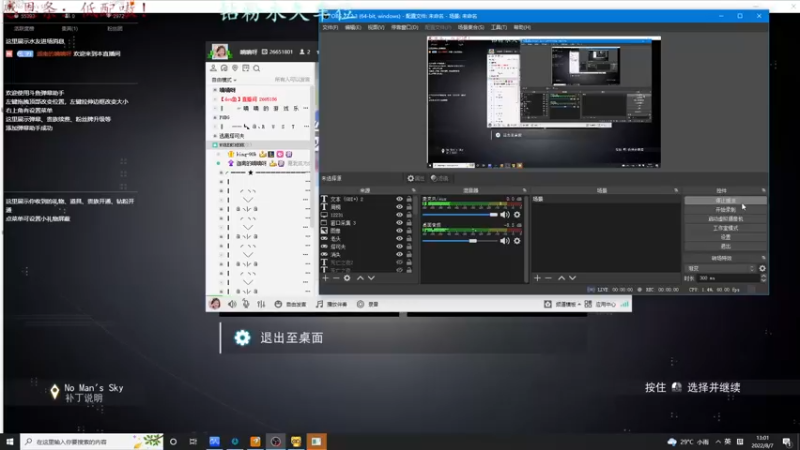Add a new scene with the plus icon

click(537, 278)
